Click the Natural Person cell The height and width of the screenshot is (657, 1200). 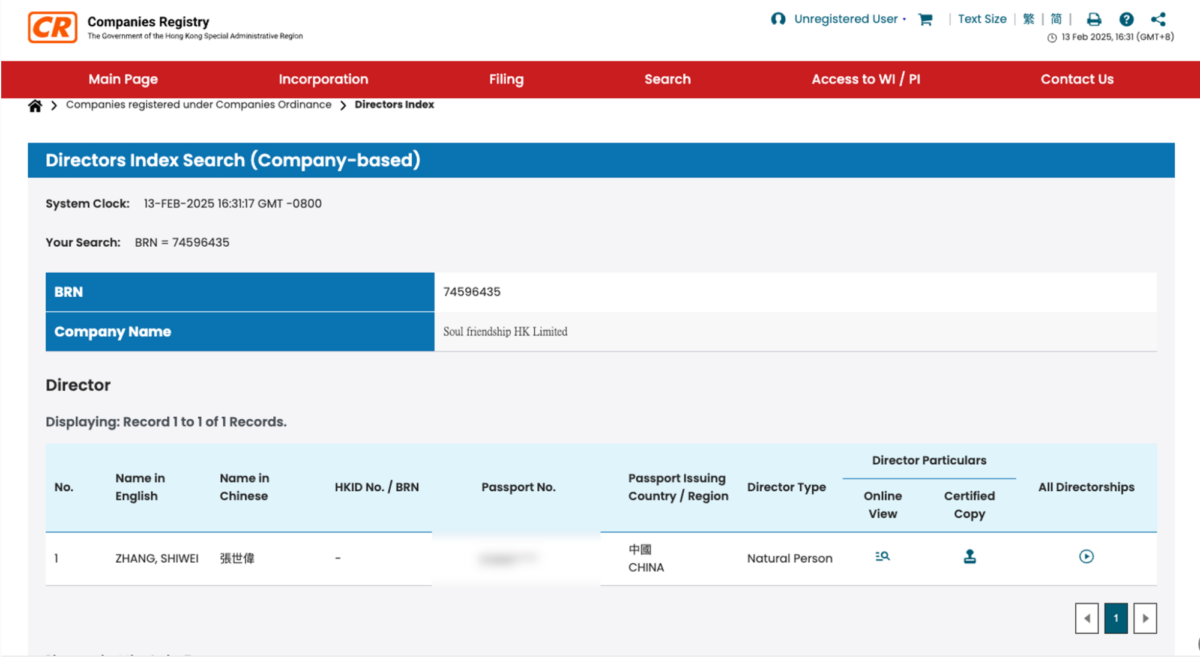[789, 558]
